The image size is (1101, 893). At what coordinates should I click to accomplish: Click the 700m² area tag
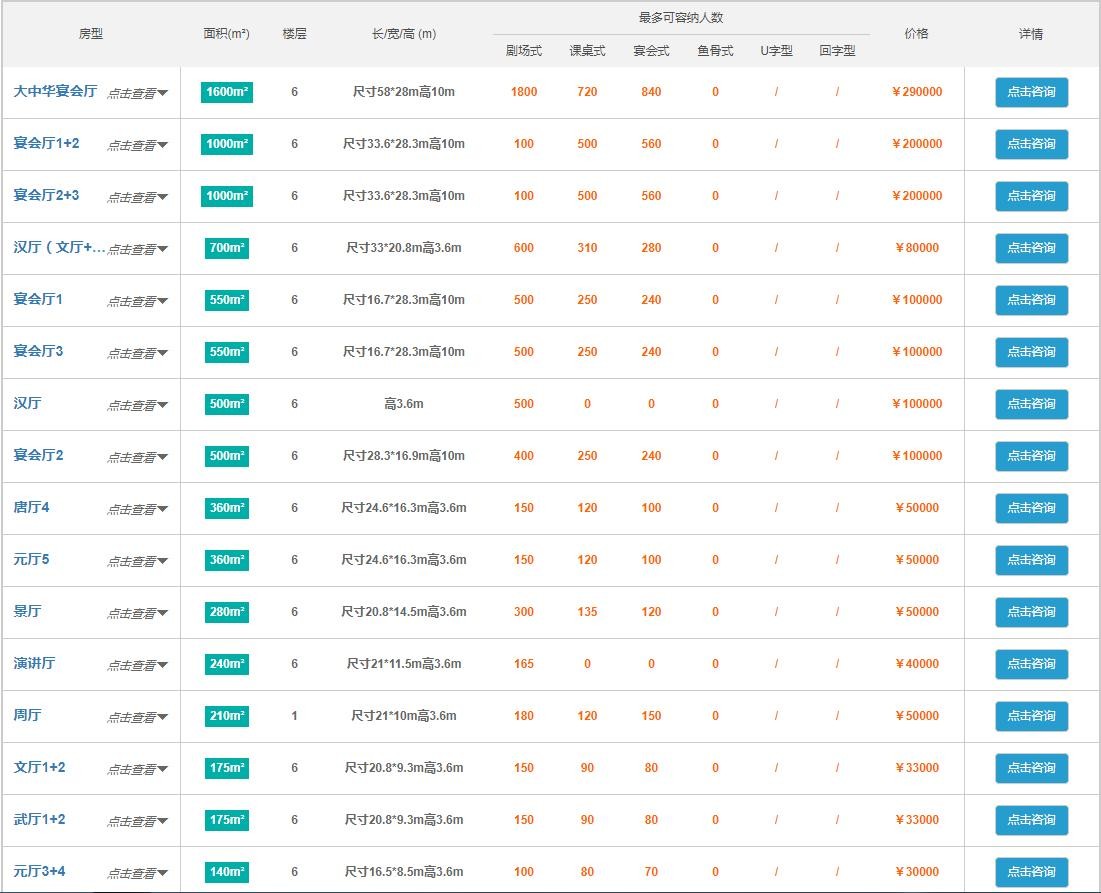pyautogui.click(x=226, y=248)
